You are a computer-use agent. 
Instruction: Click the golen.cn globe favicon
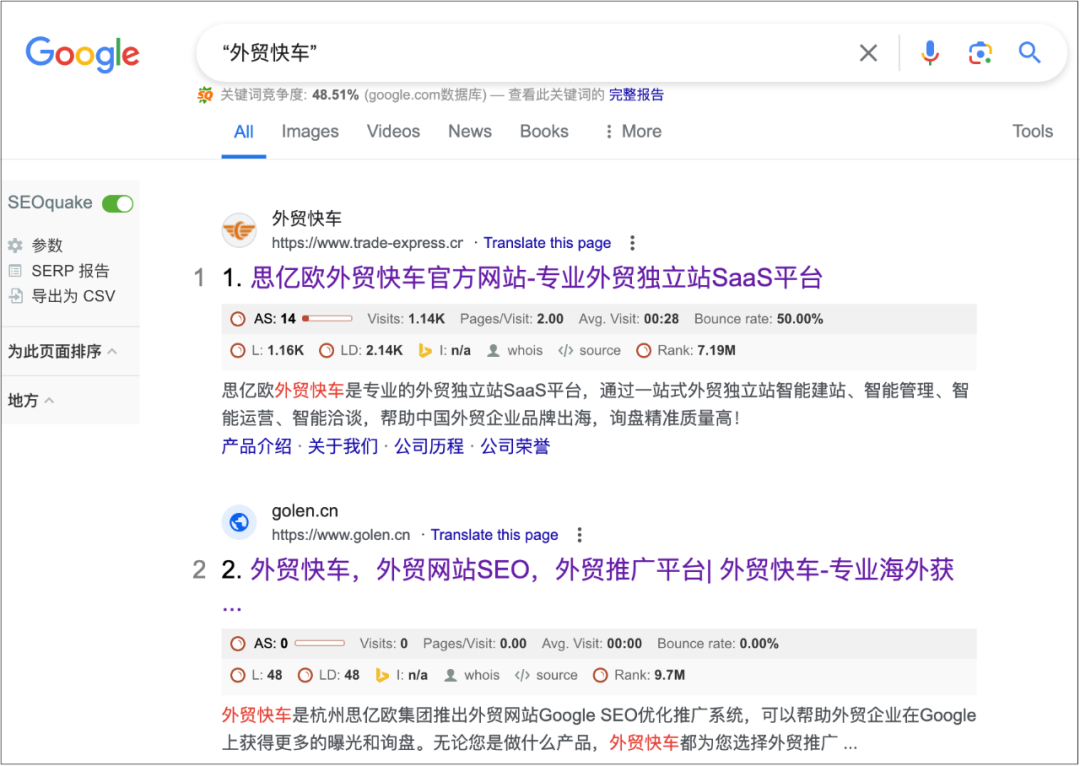tap(239, 522)
